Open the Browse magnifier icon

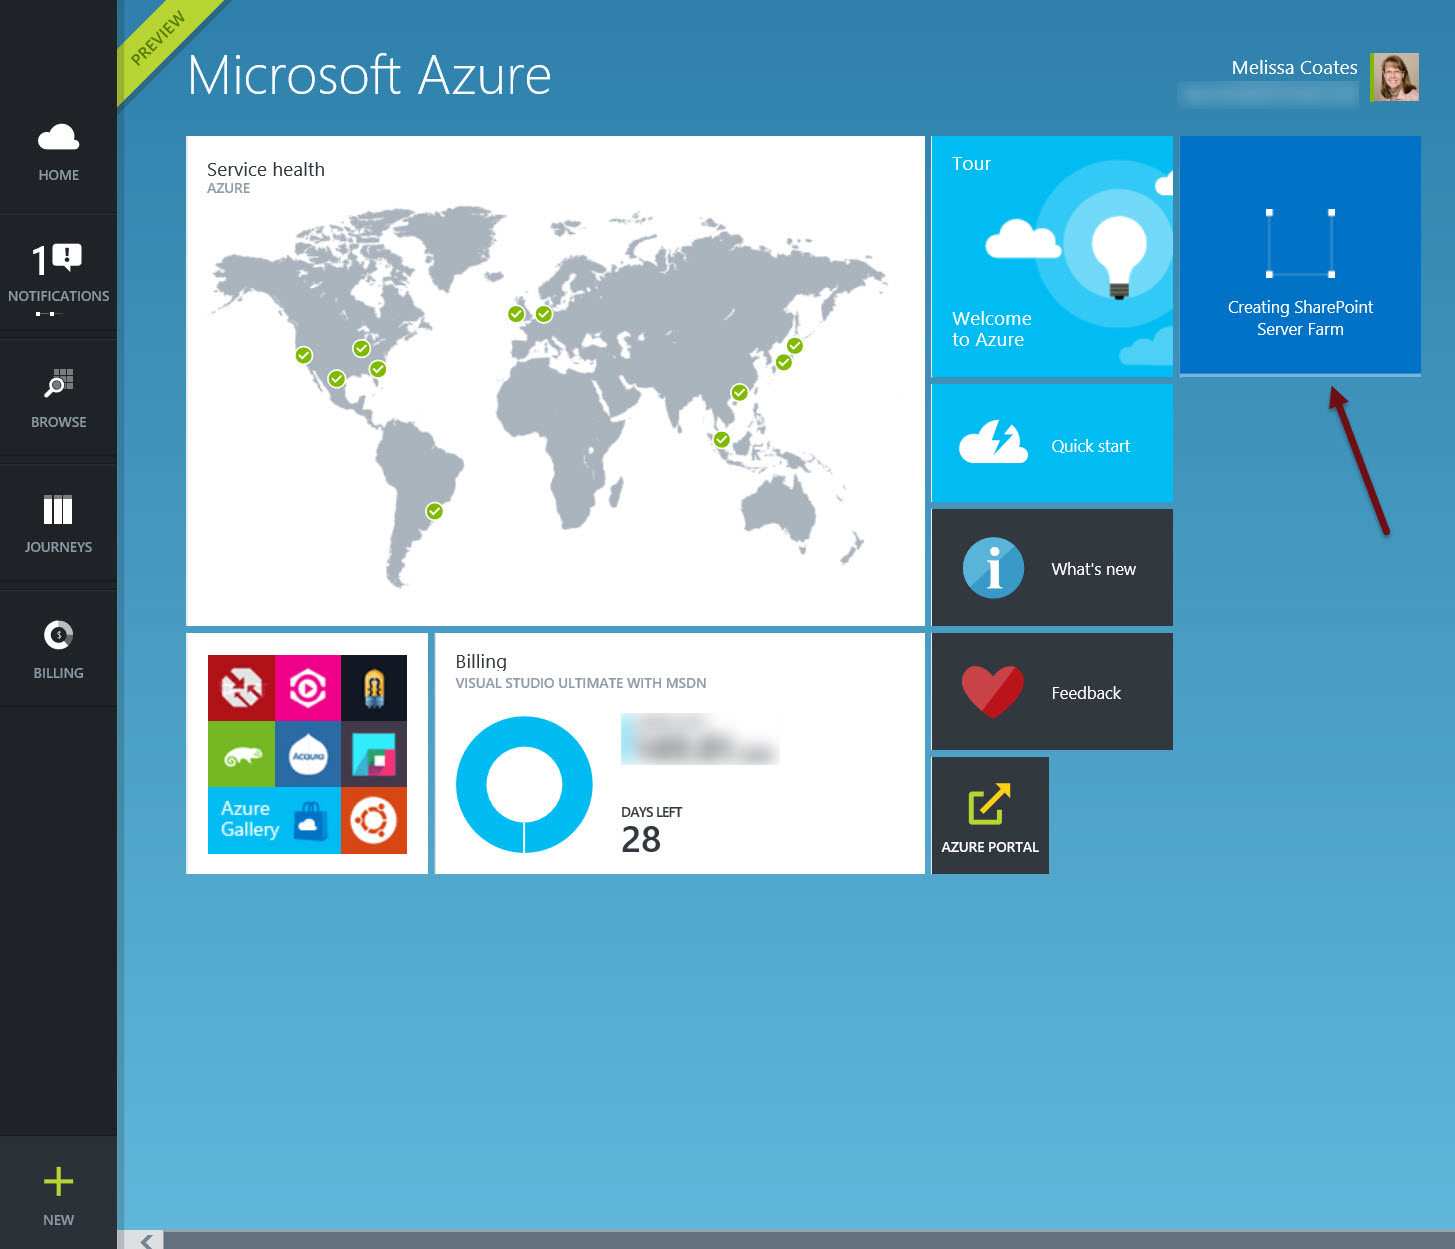click(x=59, y=383)
